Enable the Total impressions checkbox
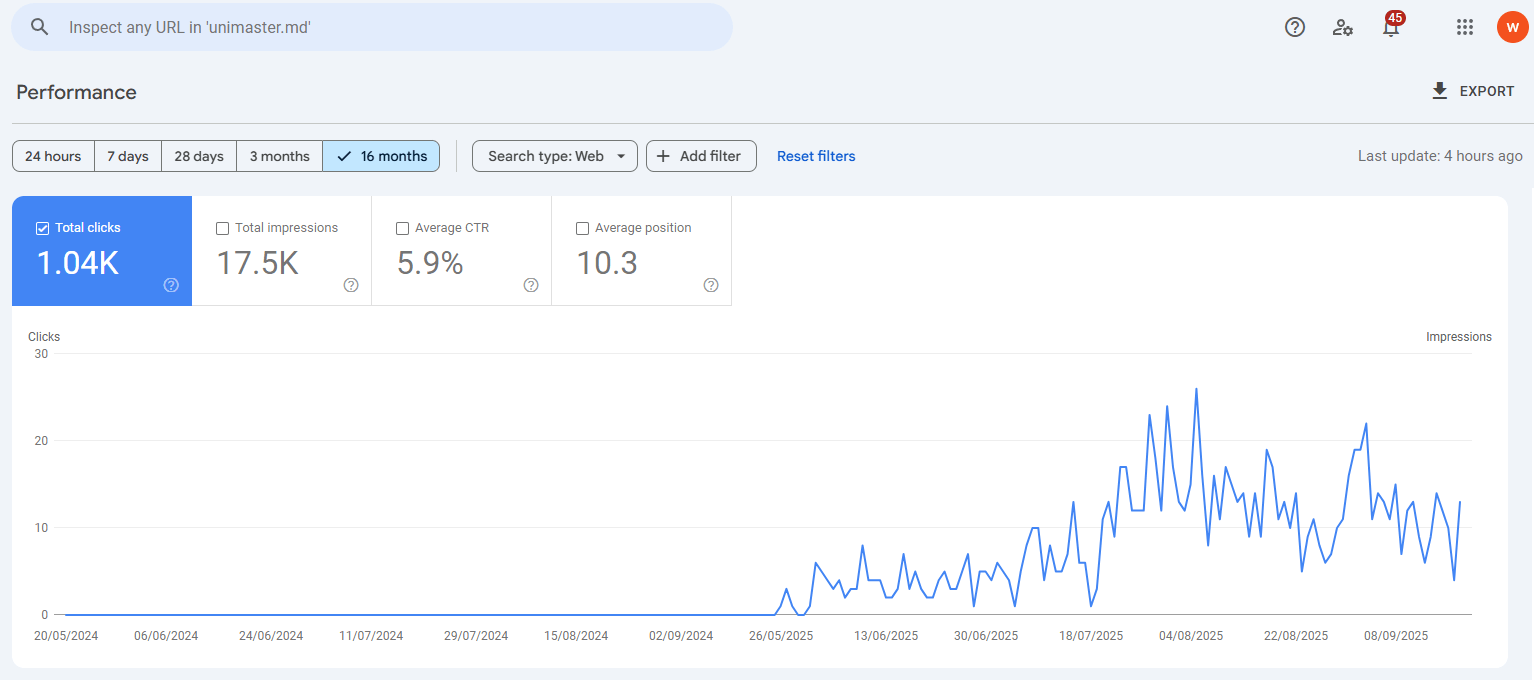The width and height of the screenshot is (1534, 680). pyautogui.click(x=222, y=228)
